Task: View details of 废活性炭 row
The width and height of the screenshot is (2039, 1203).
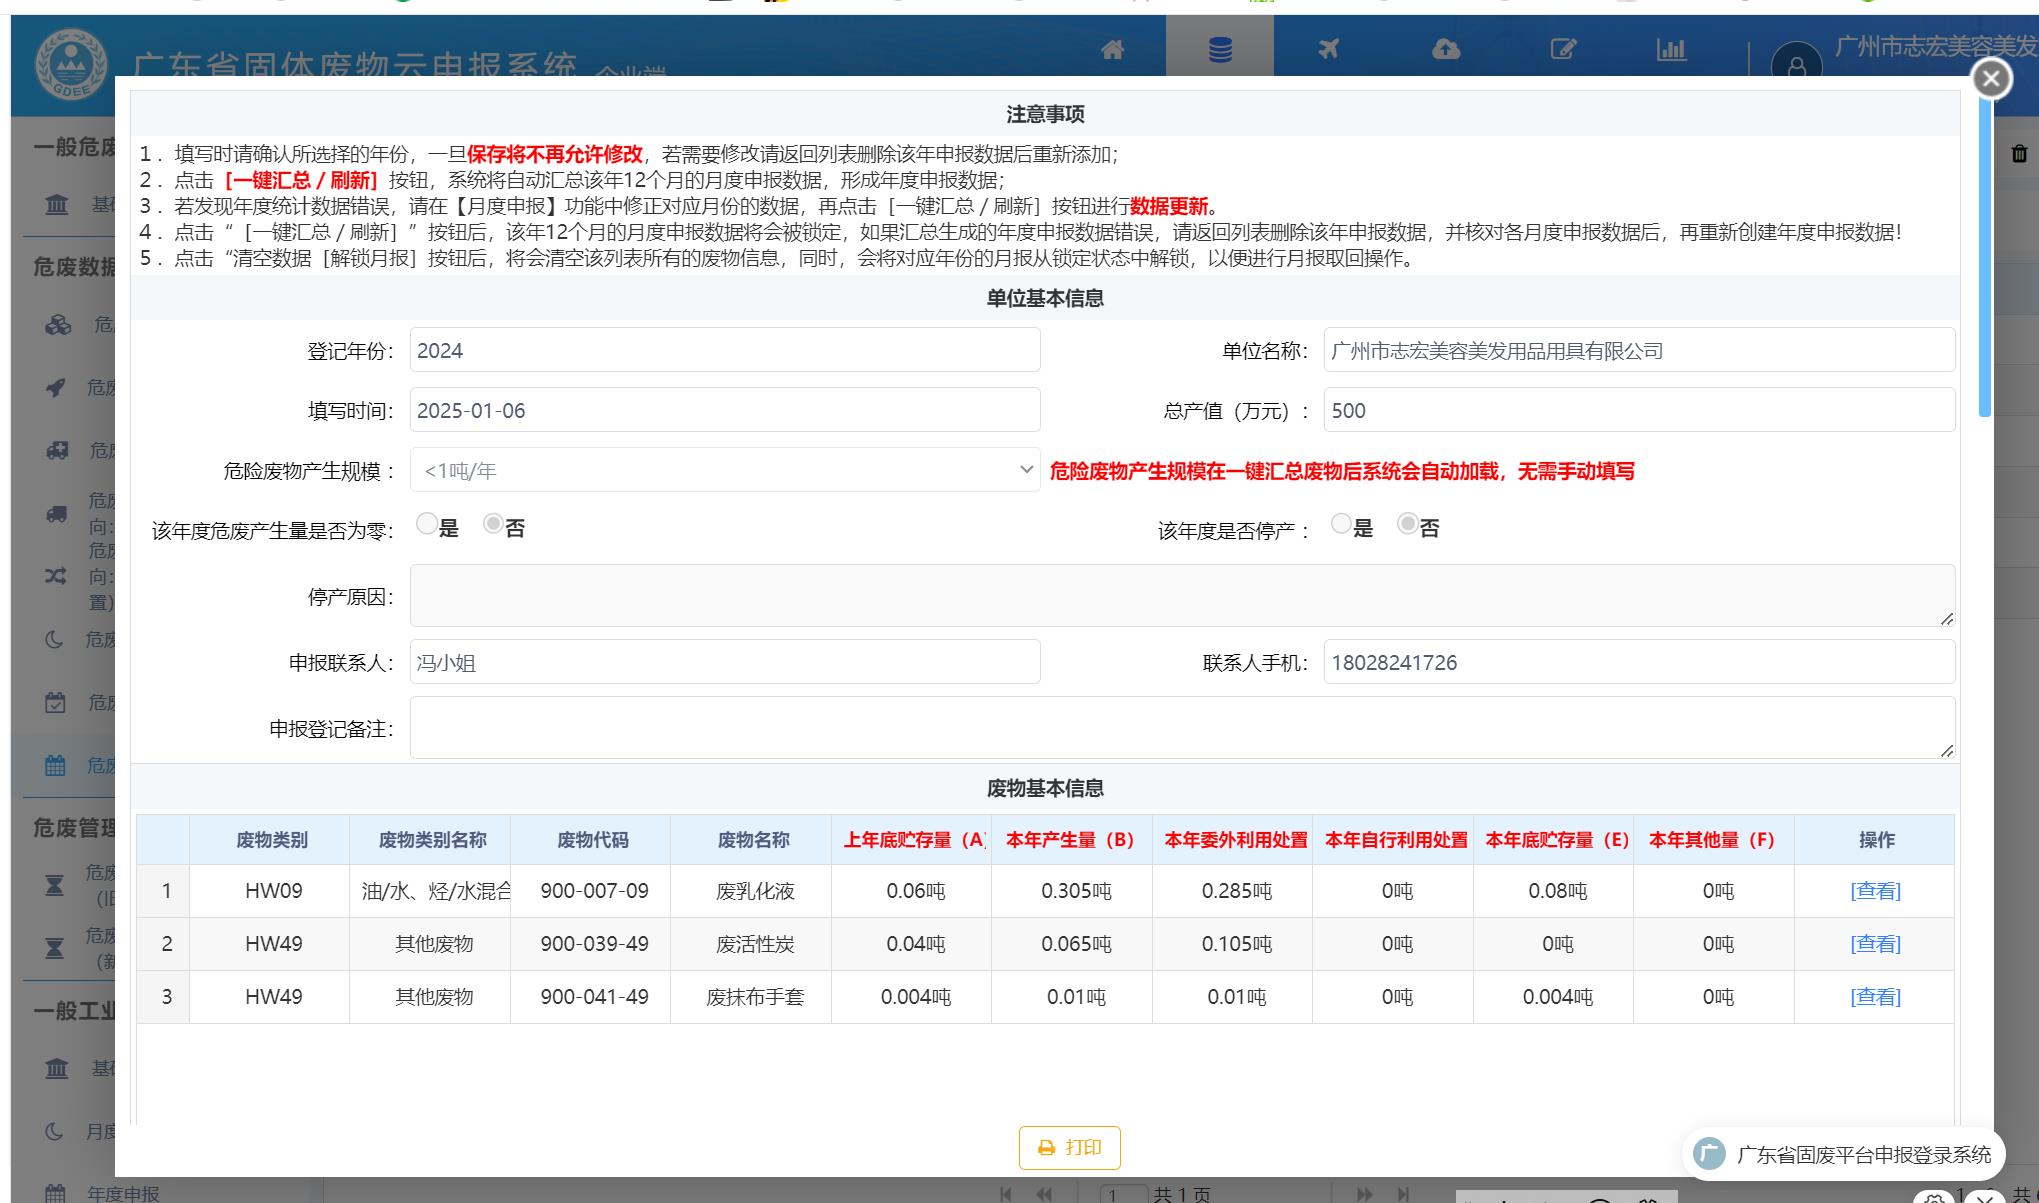Action: (1875, 944)
